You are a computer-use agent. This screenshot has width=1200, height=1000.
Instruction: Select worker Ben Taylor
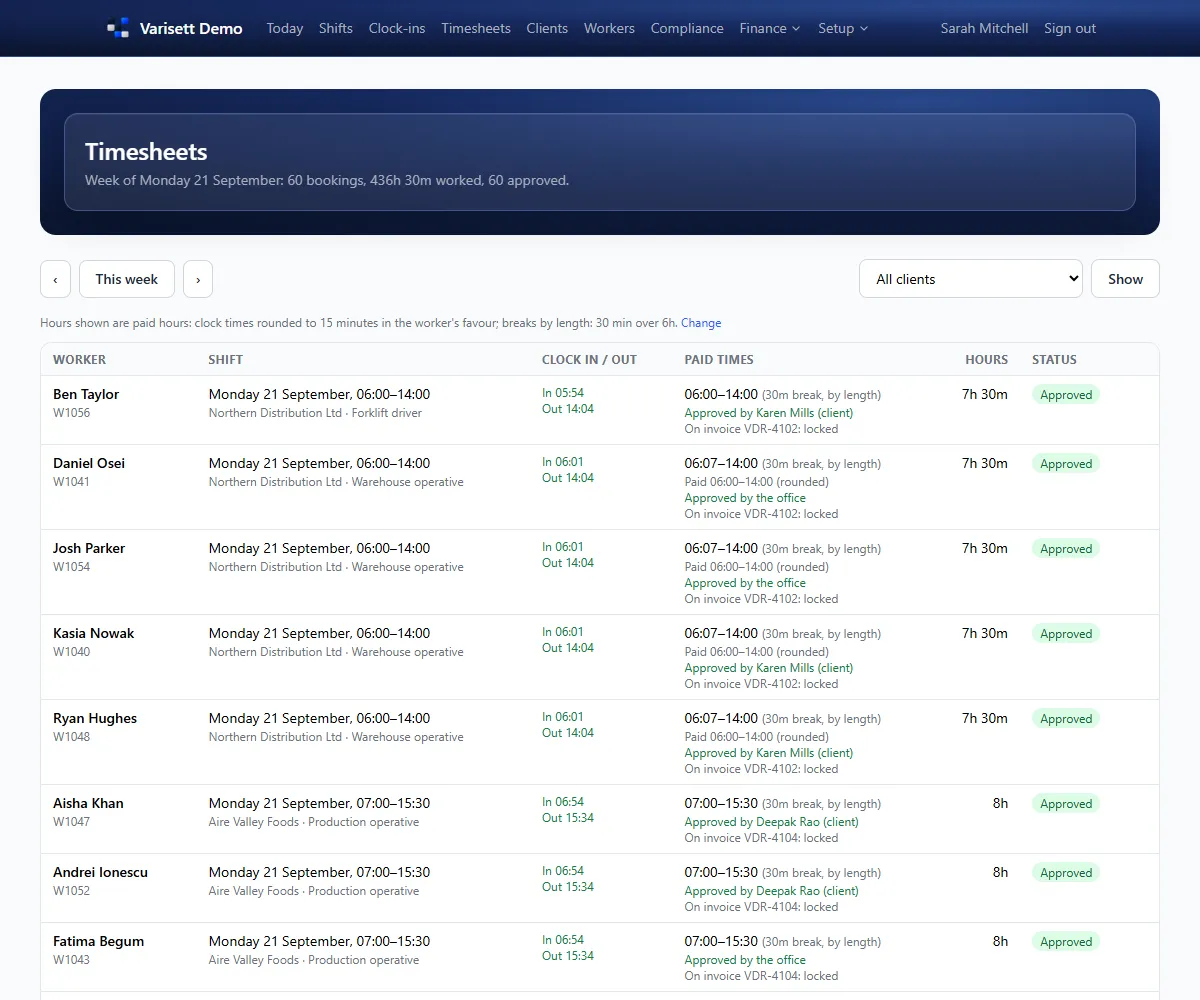click(x=86, y=394)
